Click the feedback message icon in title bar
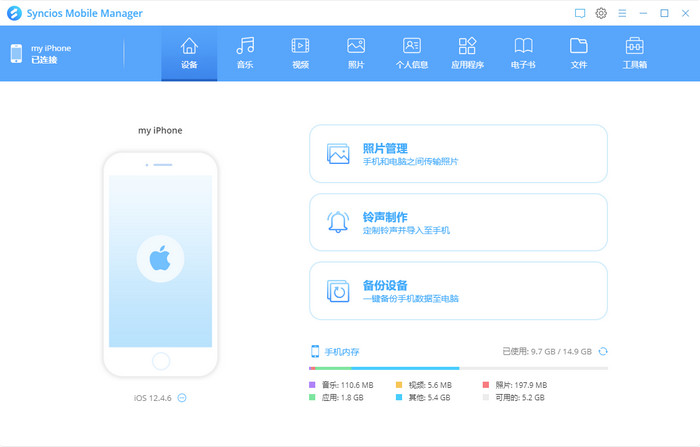Screen dimensions: 700x447 pyautogui.click(x=580, y=13)
